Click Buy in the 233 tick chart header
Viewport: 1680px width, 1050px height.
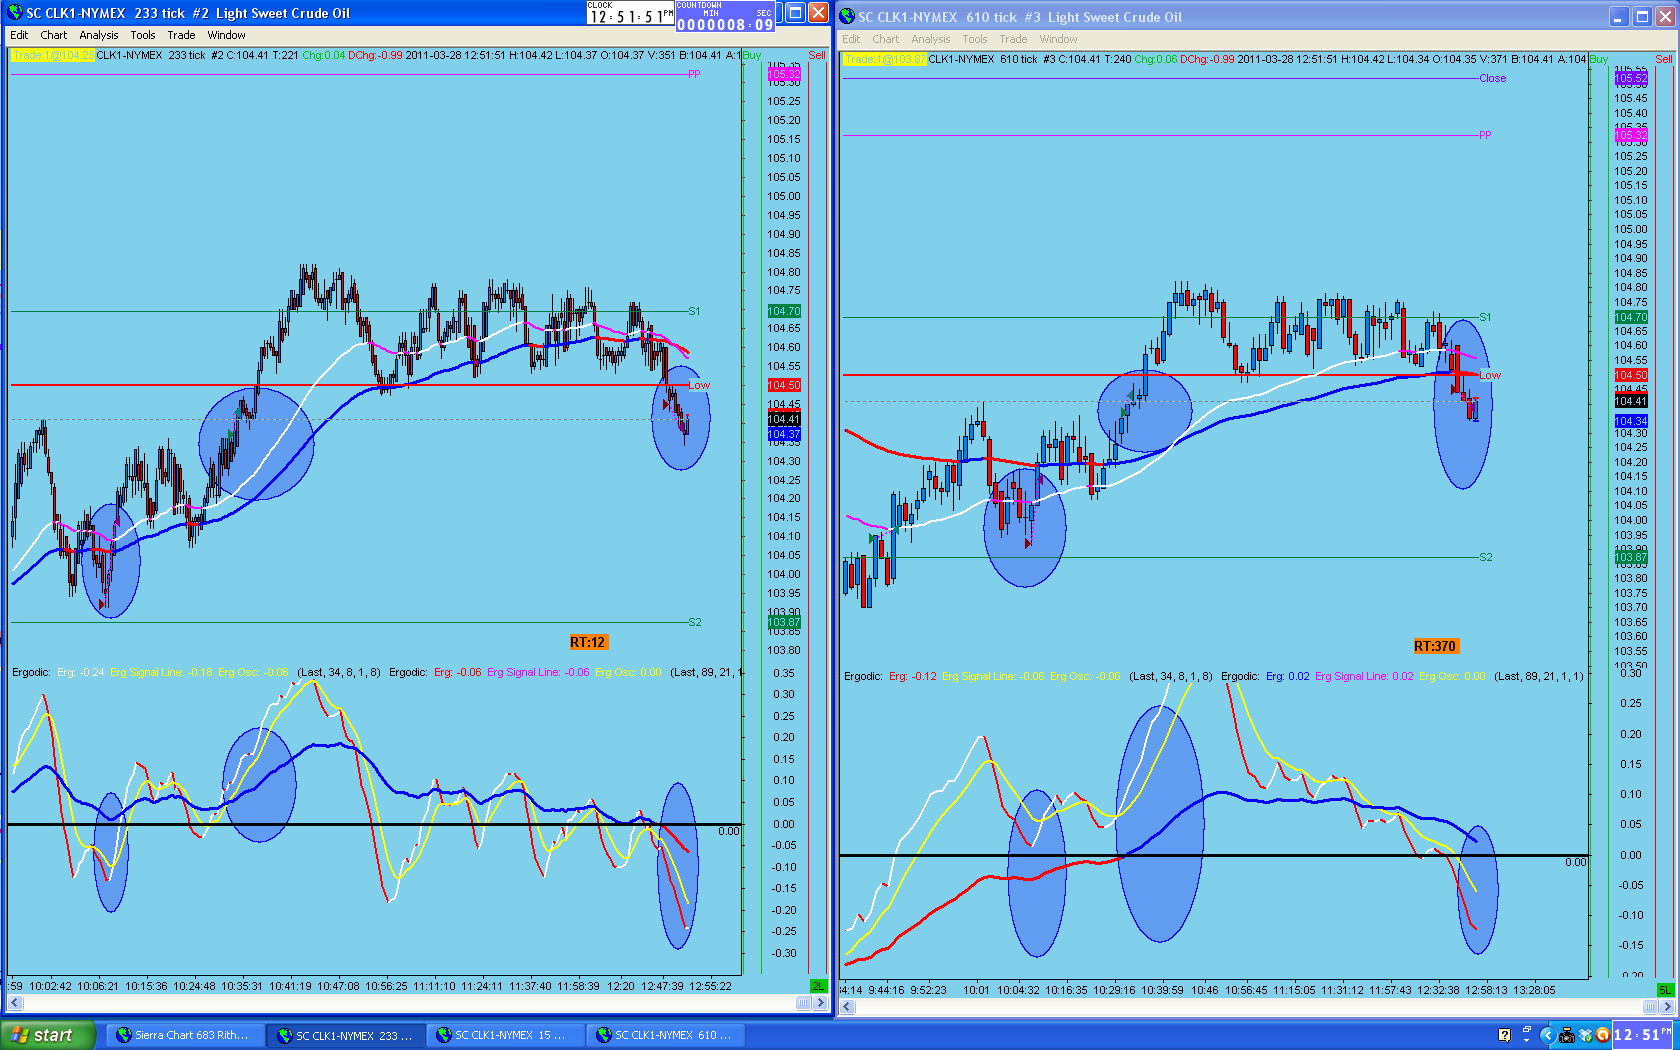(x=752, y=55)
